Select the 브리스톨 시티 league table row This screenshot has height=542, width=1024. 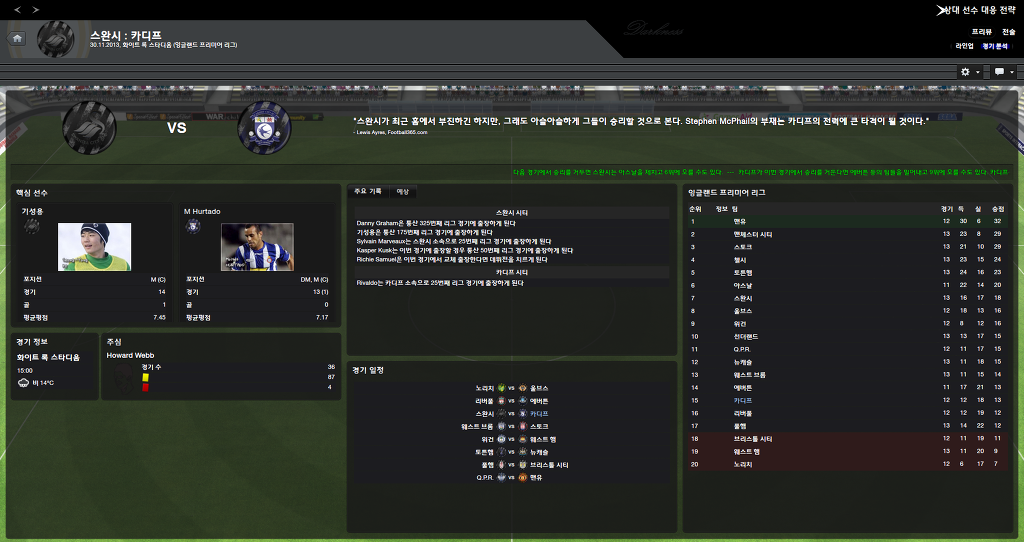pos(846,439)
